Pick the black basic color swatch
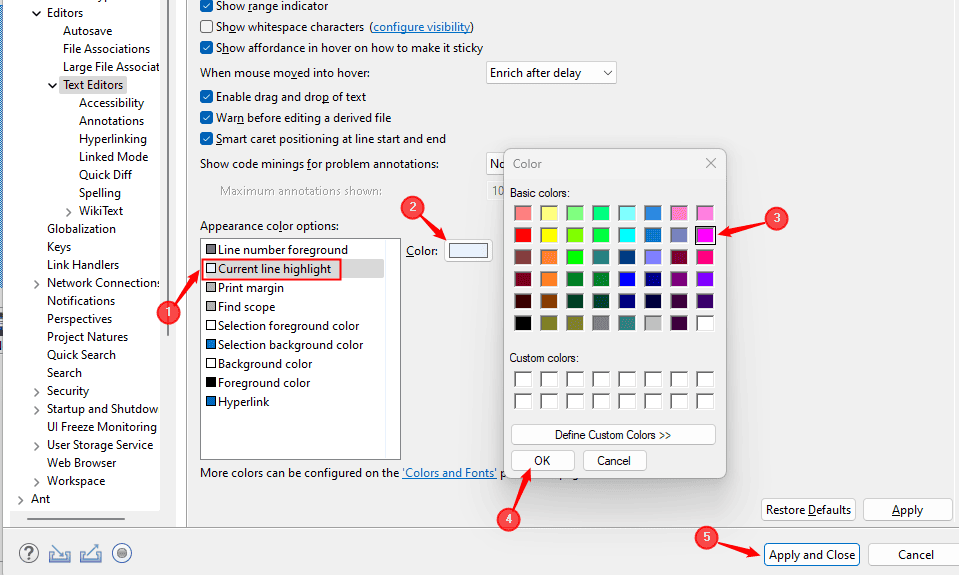The image size is (959, 575). tap(523, 323)
